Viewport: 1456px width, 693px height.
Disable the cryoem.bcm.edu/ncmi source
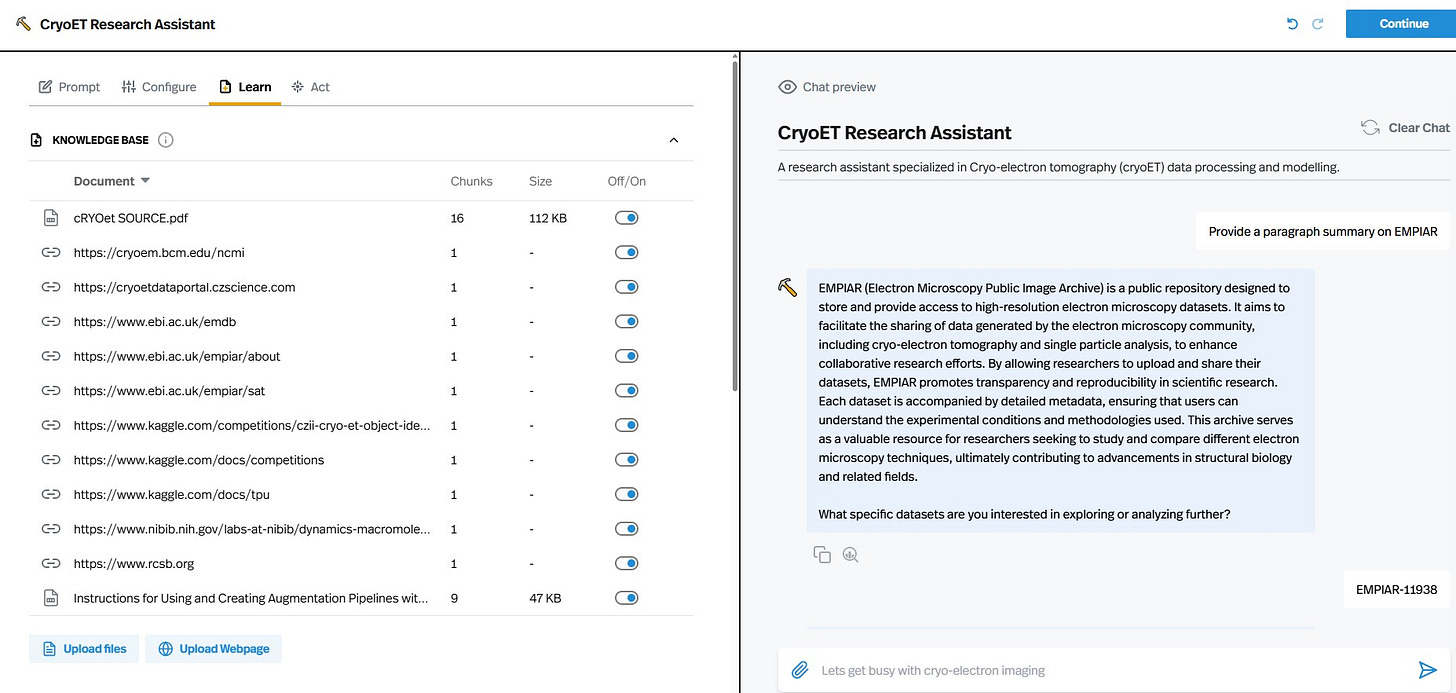(627, 253)
